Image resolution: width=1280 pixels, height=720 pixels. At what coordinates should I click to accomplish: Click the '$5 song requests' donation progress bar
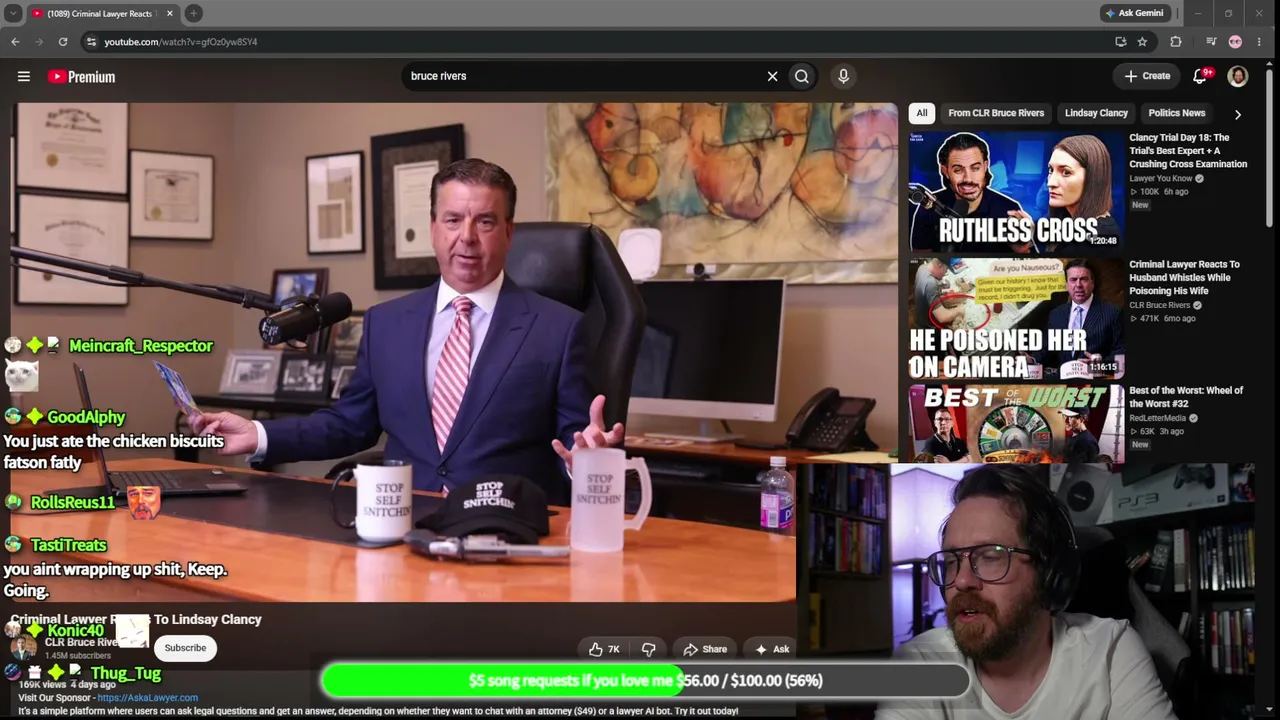pos(645,681)
